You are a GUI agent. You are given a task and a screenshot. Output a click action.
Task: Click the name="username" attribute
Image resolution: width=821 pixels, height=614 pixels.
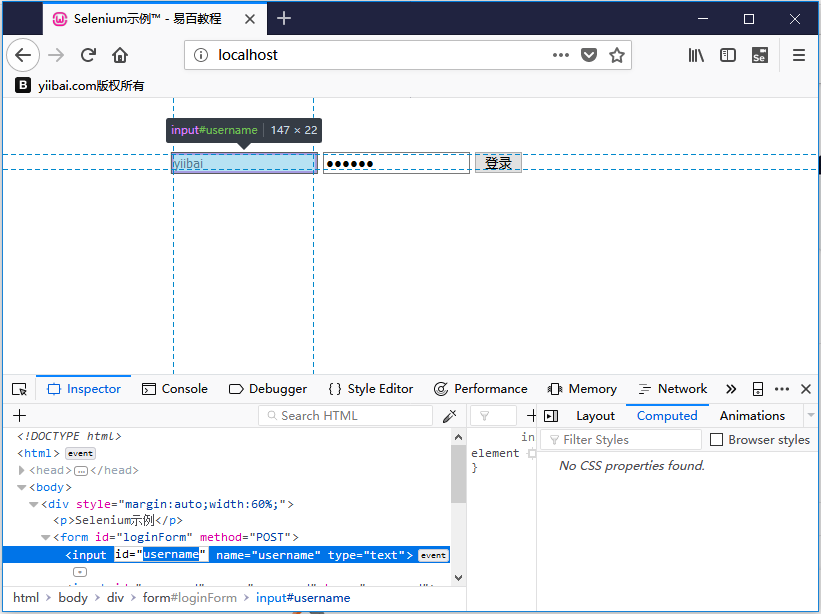pyautogui.click(x=268, y=555)
